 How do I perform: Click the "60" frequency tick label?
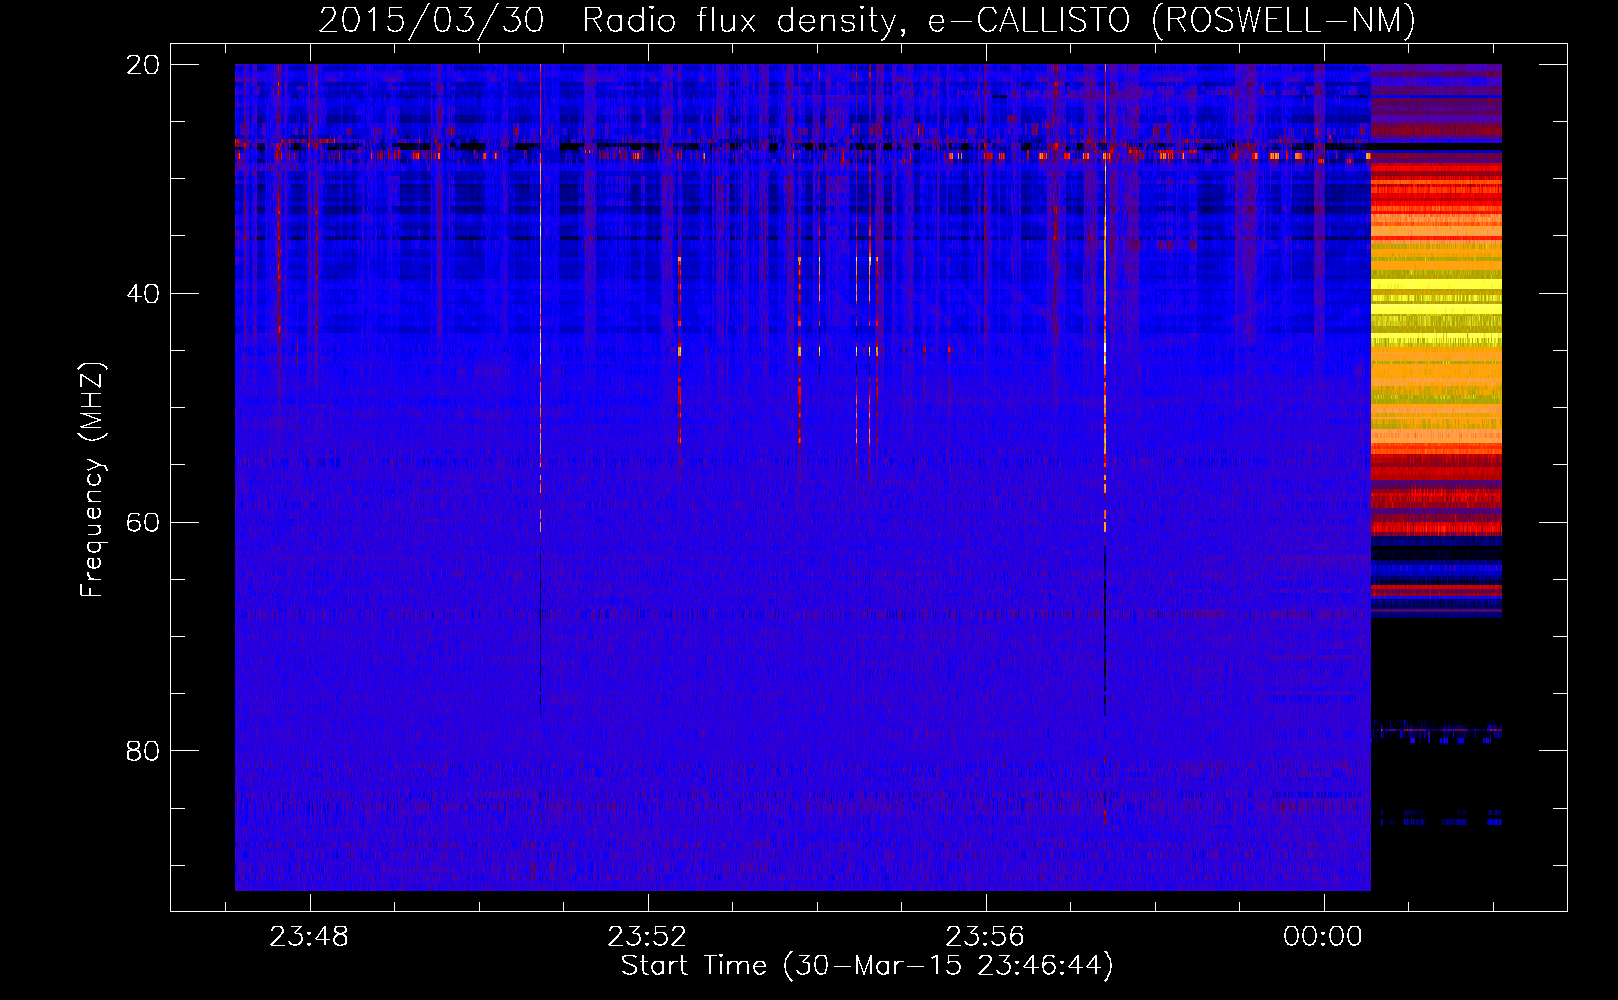click(144, 523)
